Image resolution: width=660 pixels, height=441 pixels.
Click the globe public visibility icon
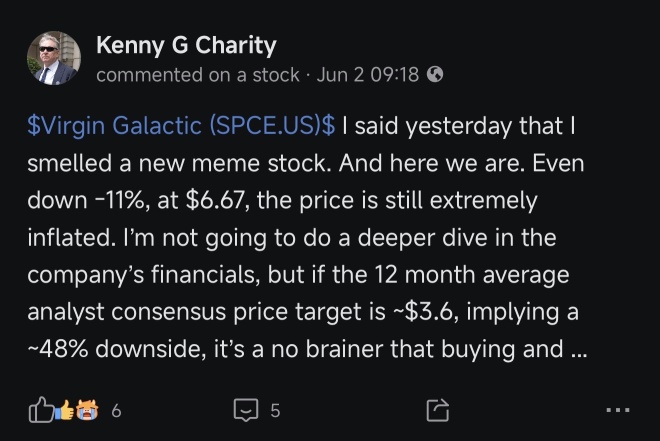pos(435,74)
